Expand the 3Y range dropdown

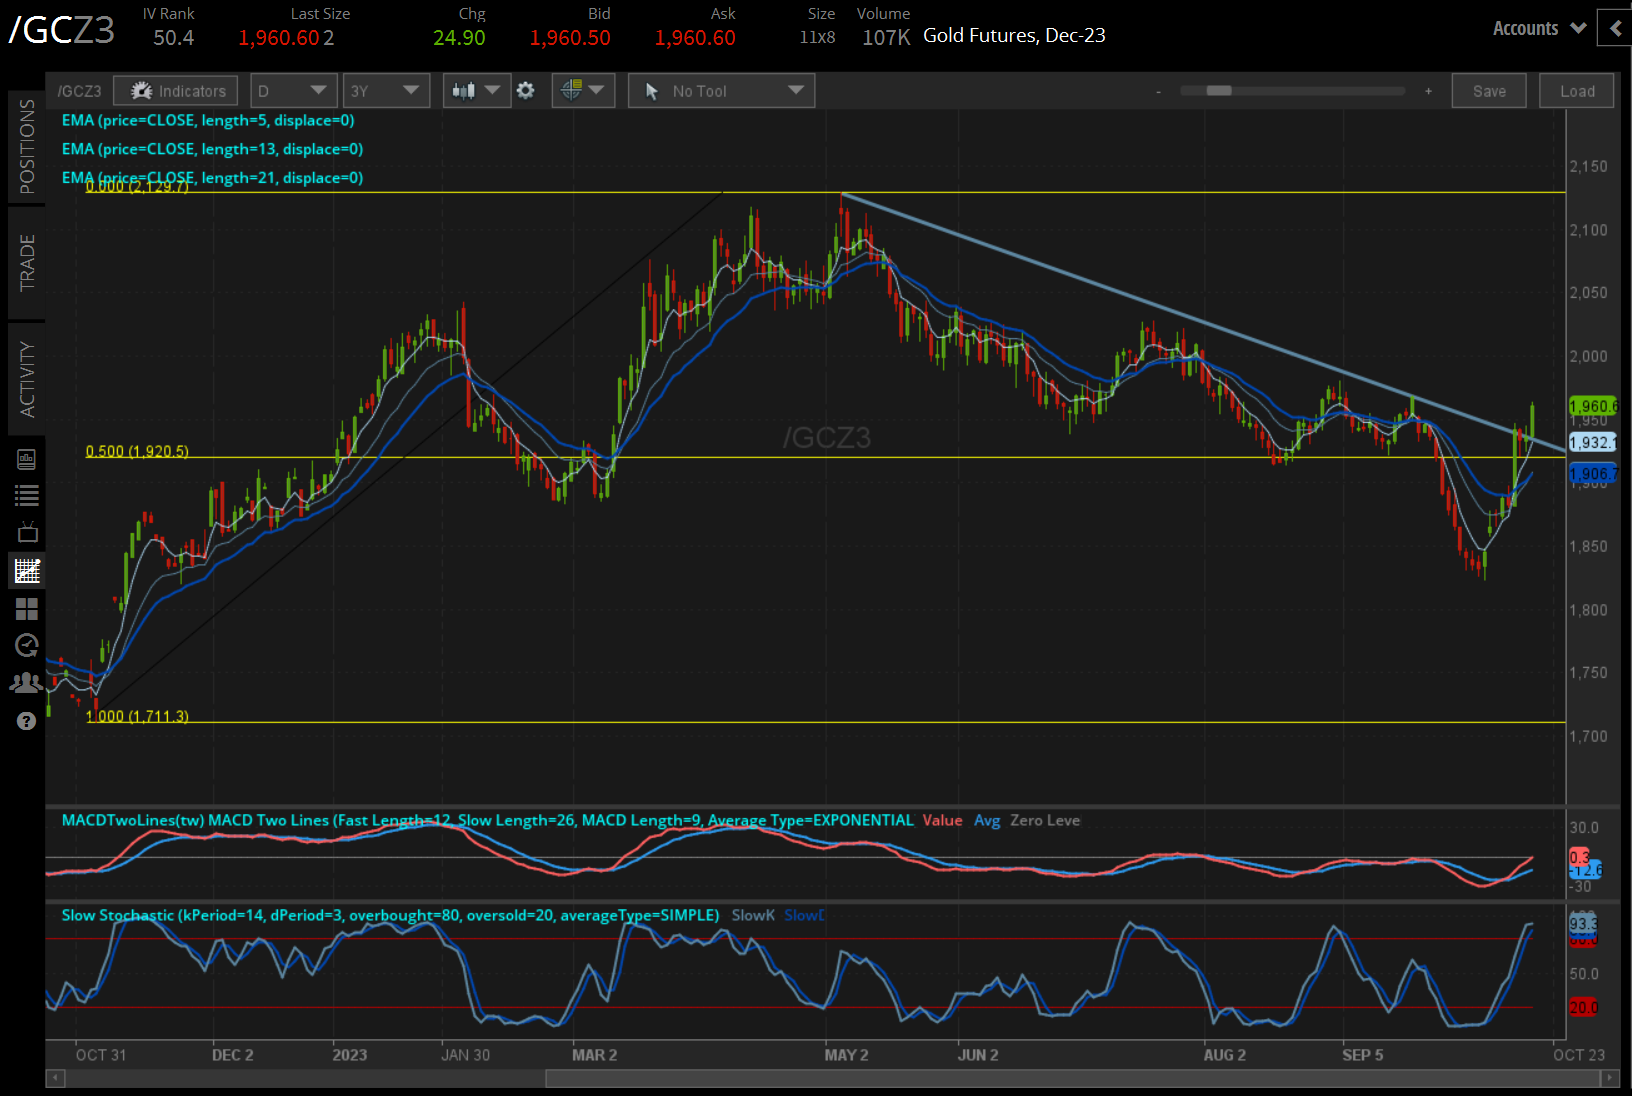385,91
